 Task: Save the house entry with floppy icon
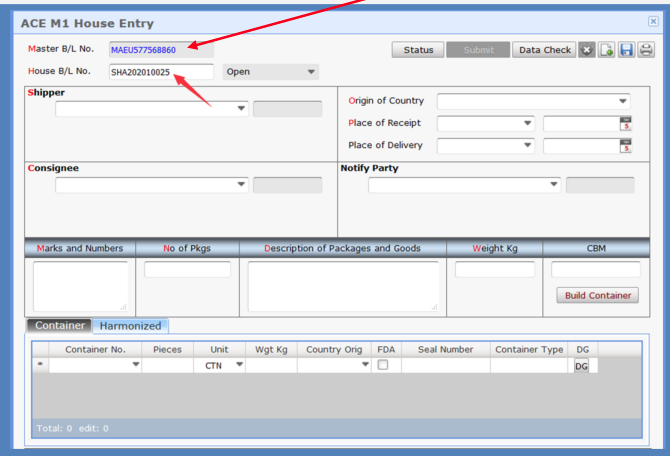(x=627, y=50)
